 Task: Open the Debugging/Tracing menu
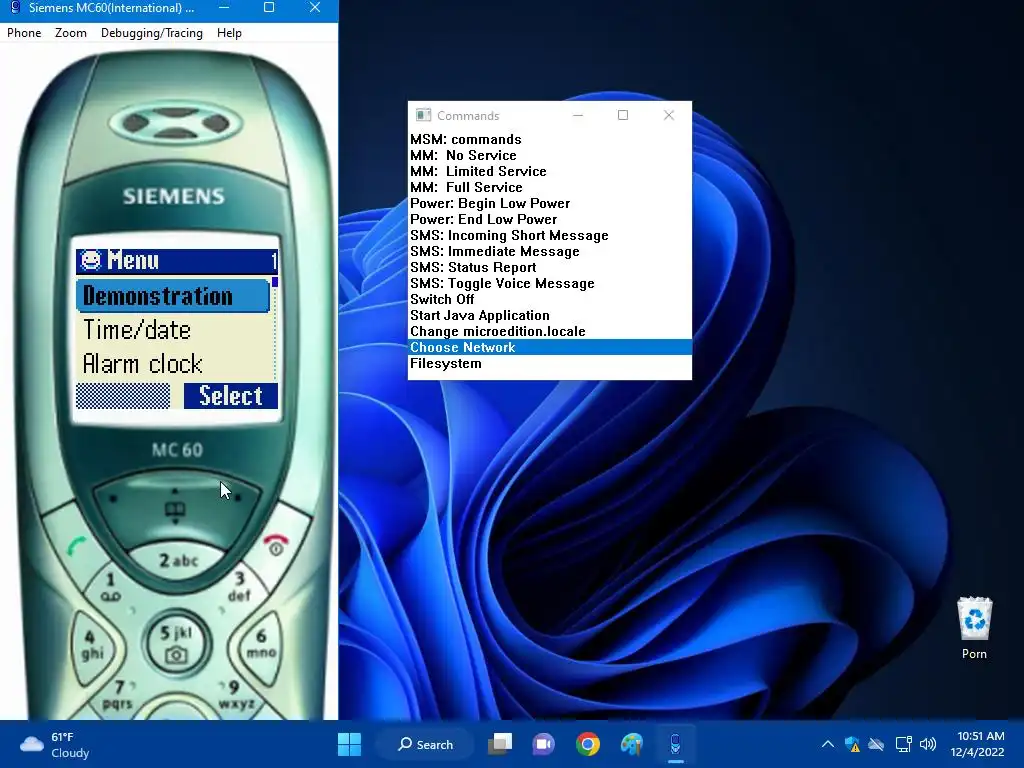click(x=152, y=33)
